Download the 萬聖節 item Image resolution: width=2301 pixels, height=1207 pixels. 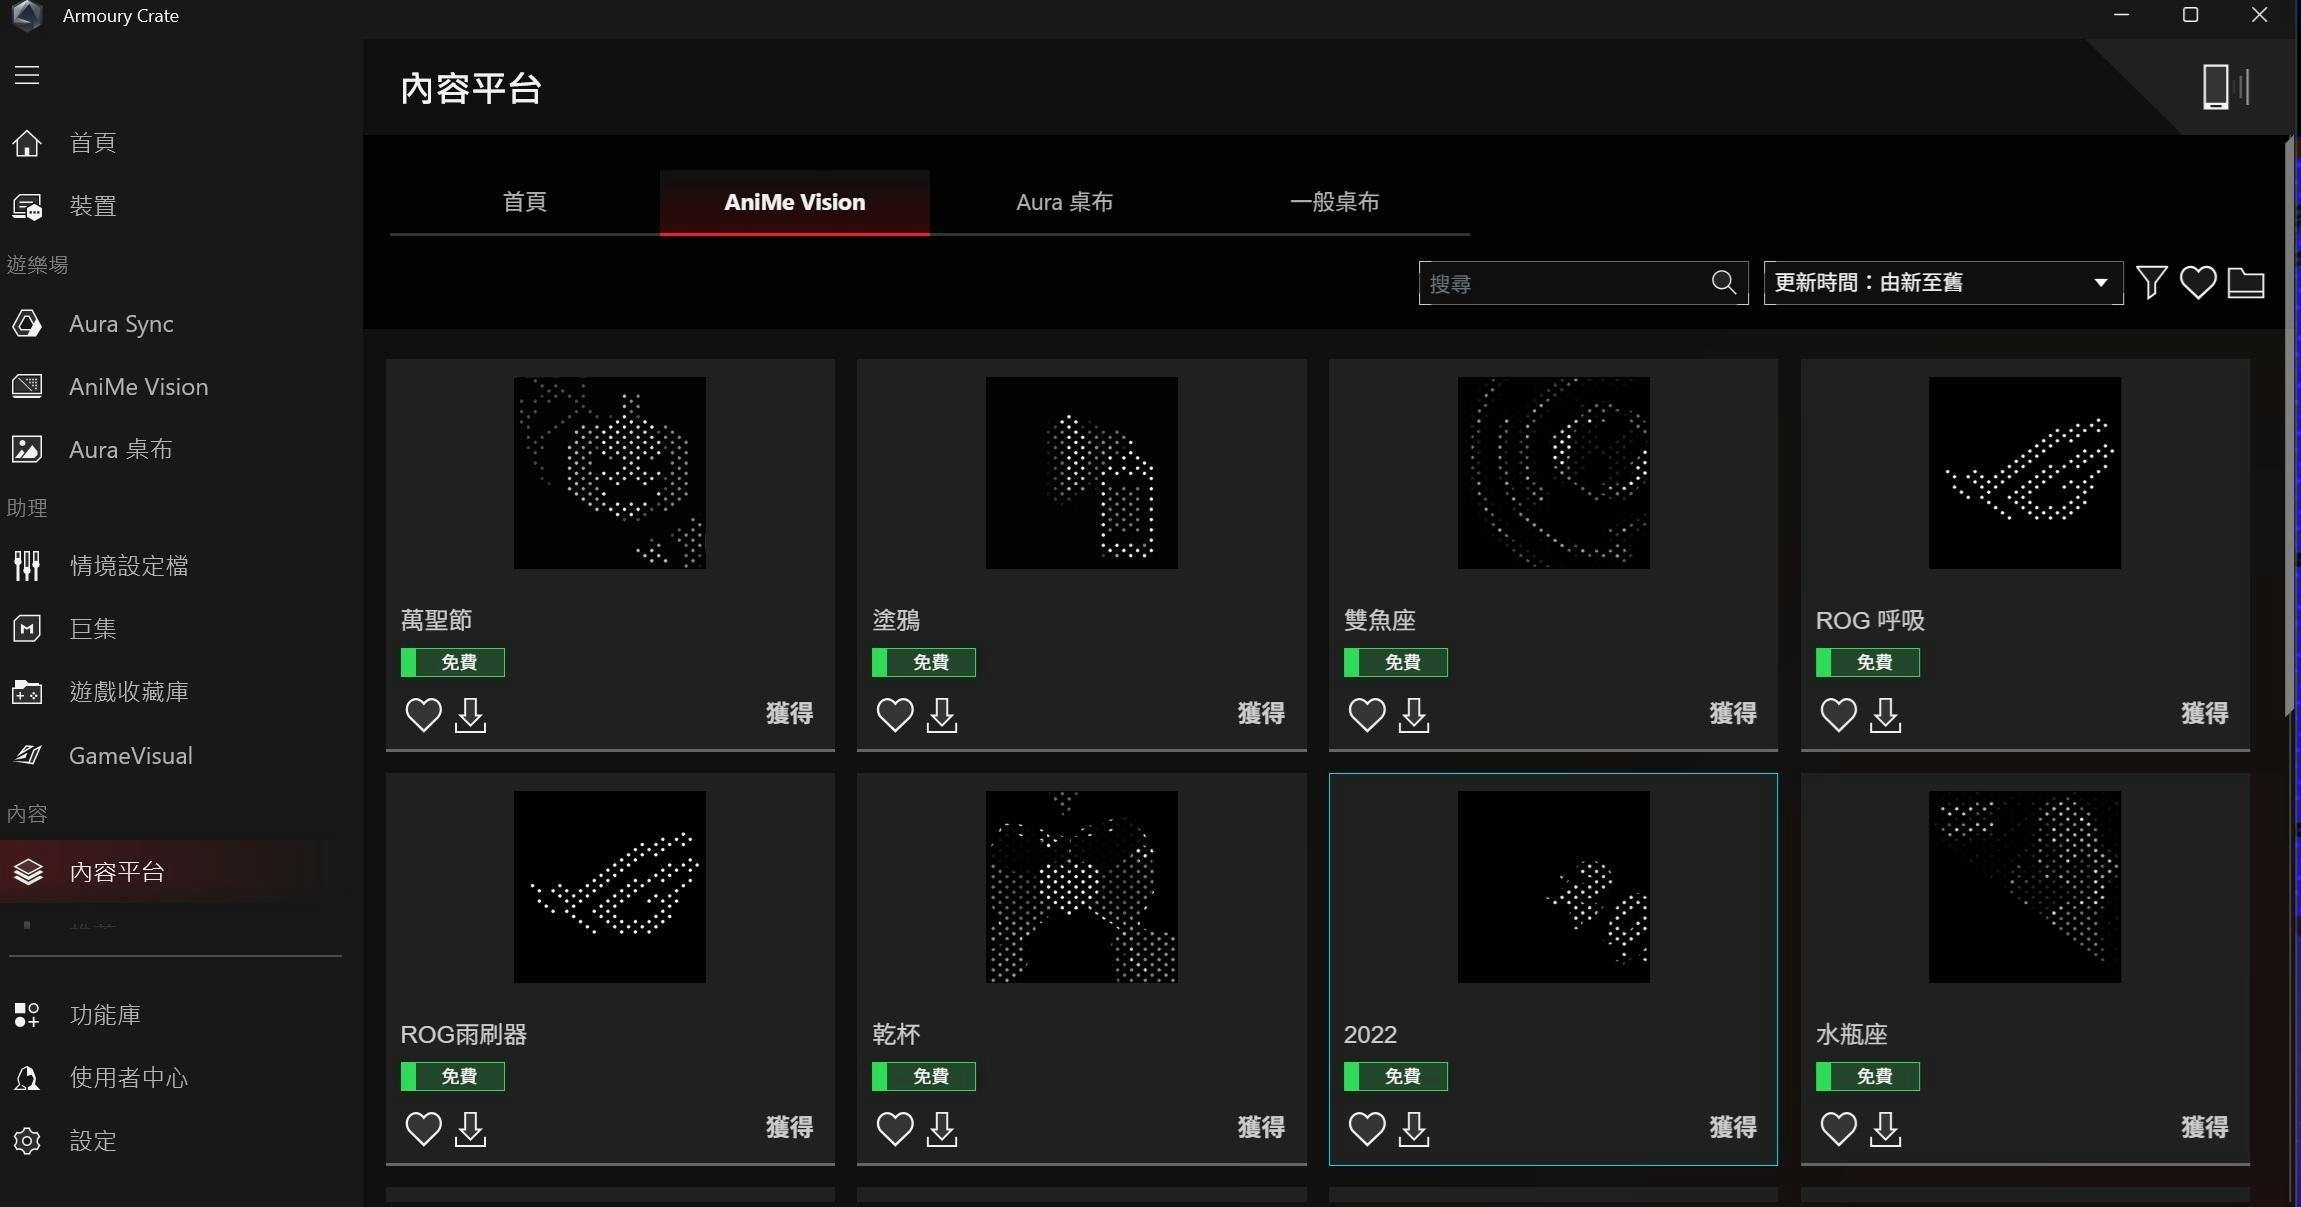[x=470, y=715]
